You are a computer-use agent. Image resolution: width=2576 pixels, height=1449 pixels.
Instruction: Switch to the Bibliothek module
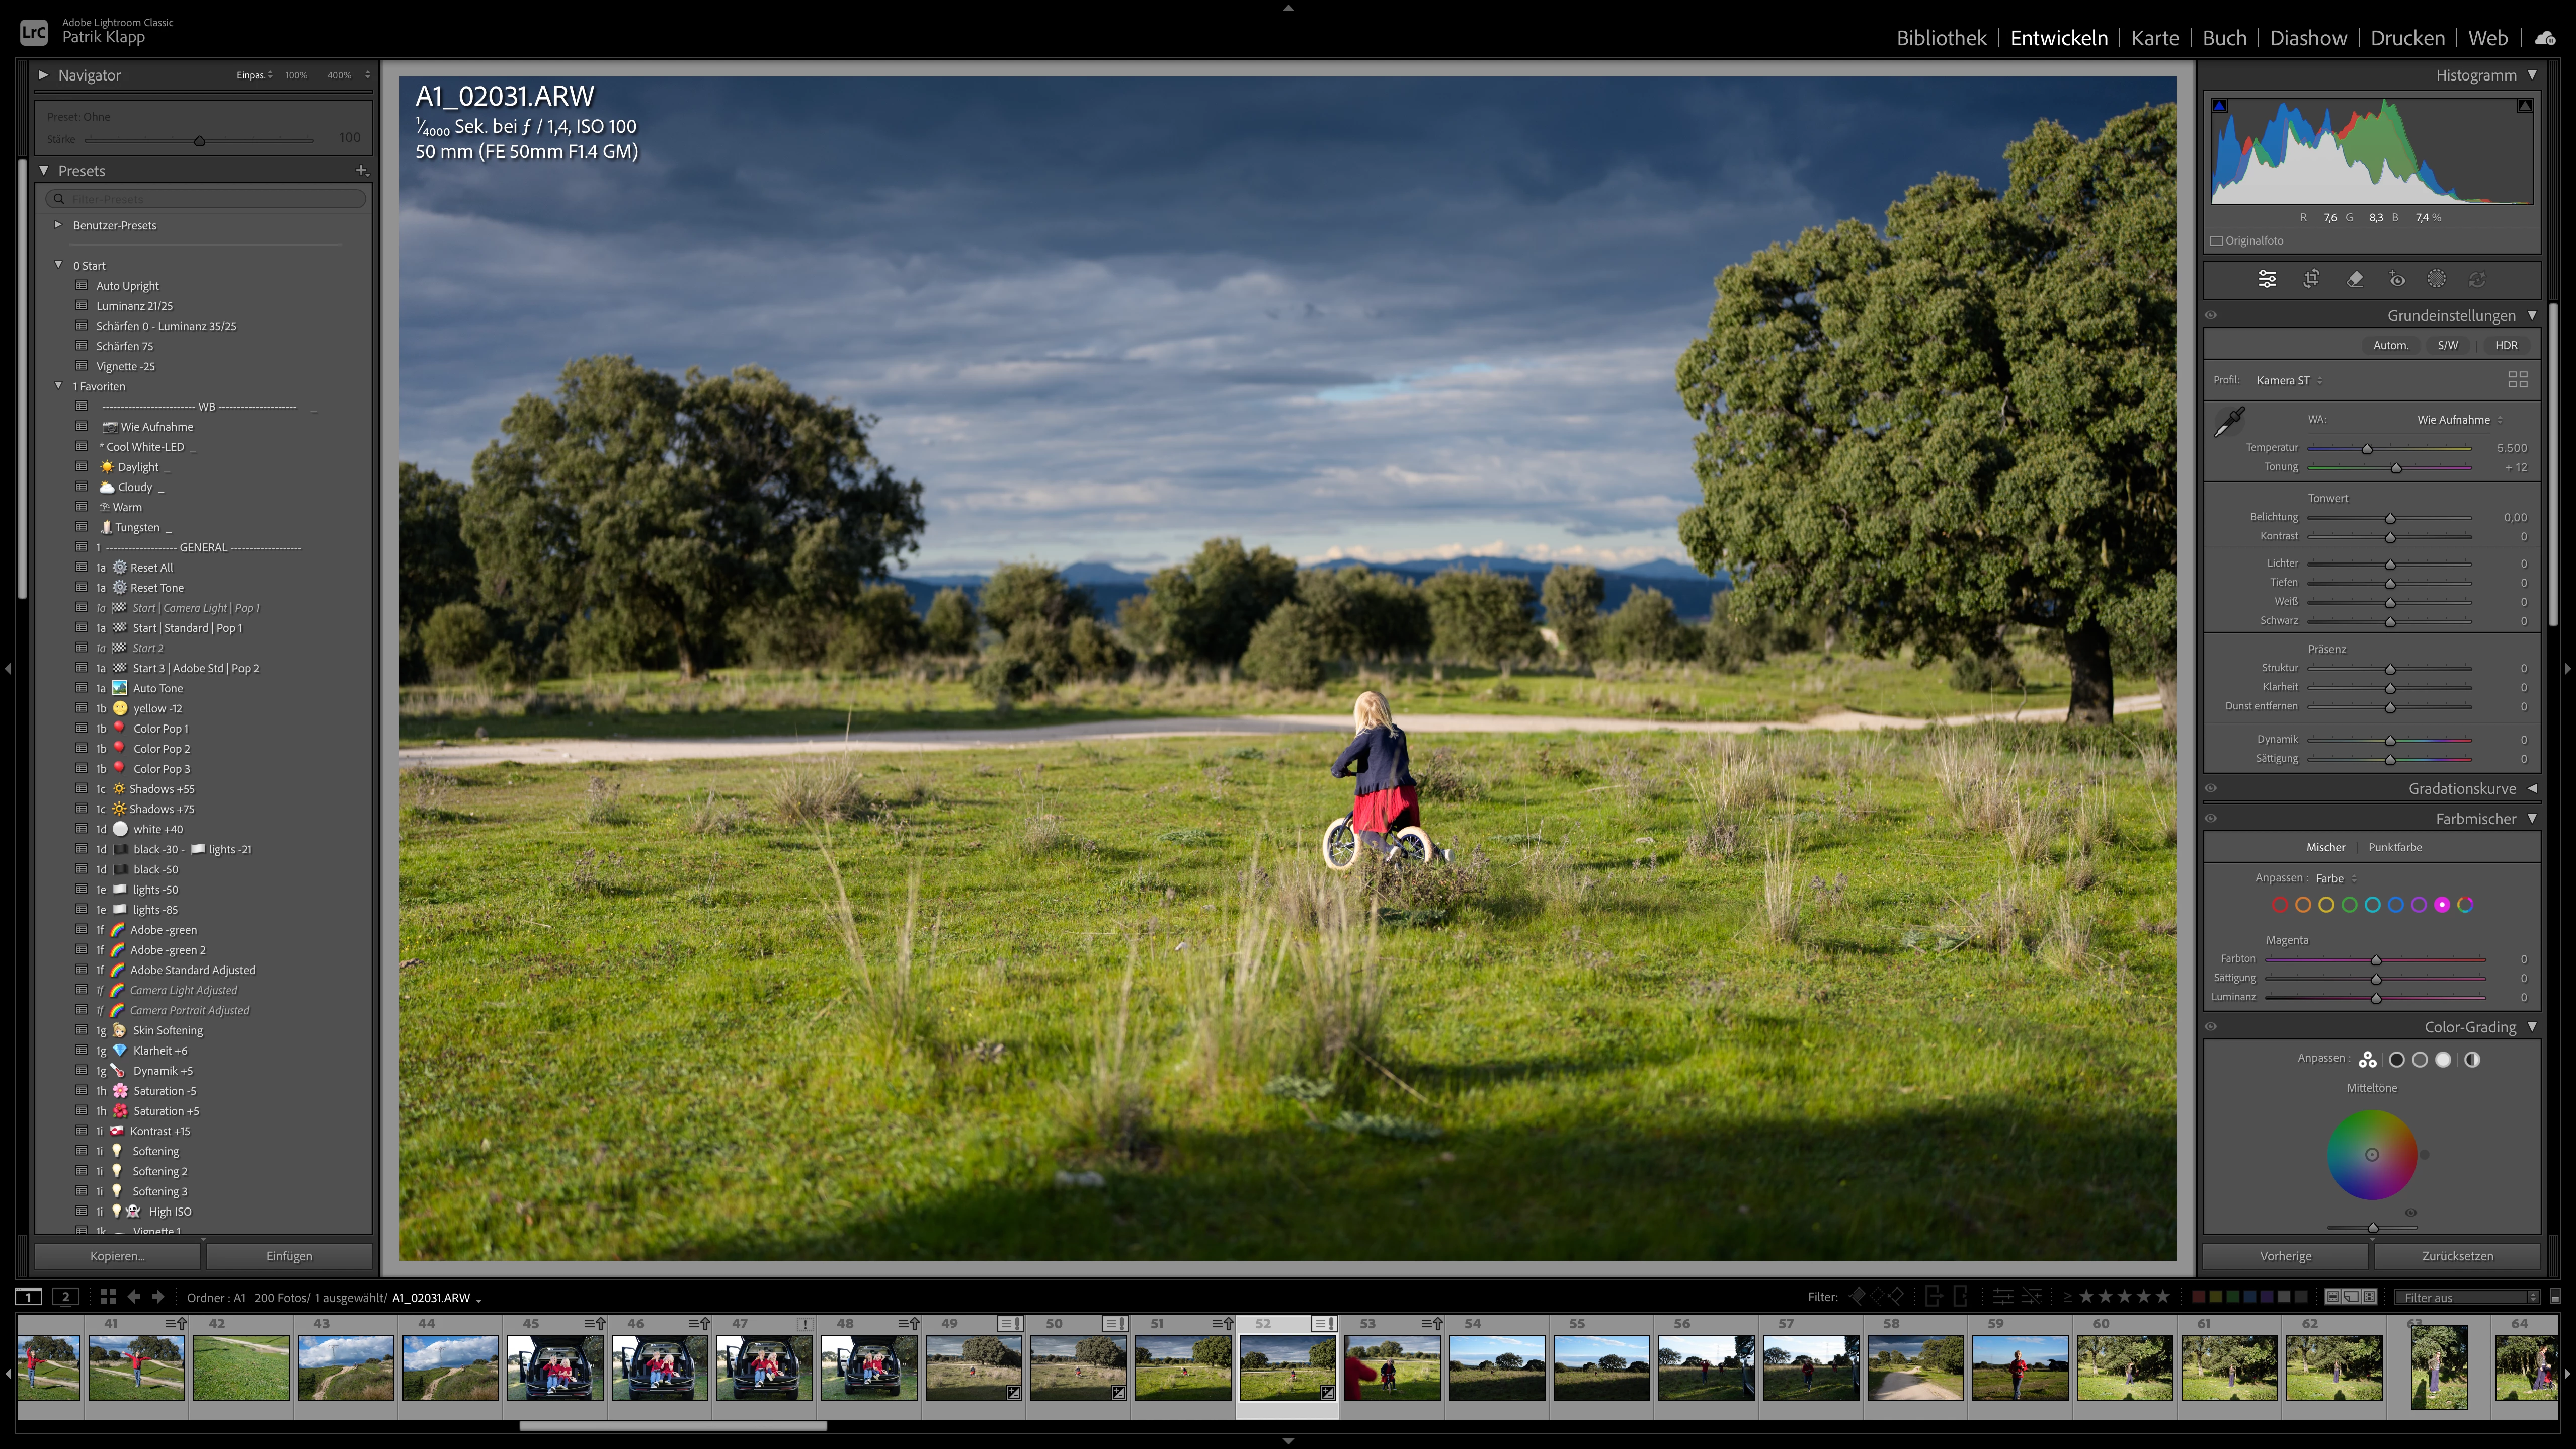(1941, 38)
